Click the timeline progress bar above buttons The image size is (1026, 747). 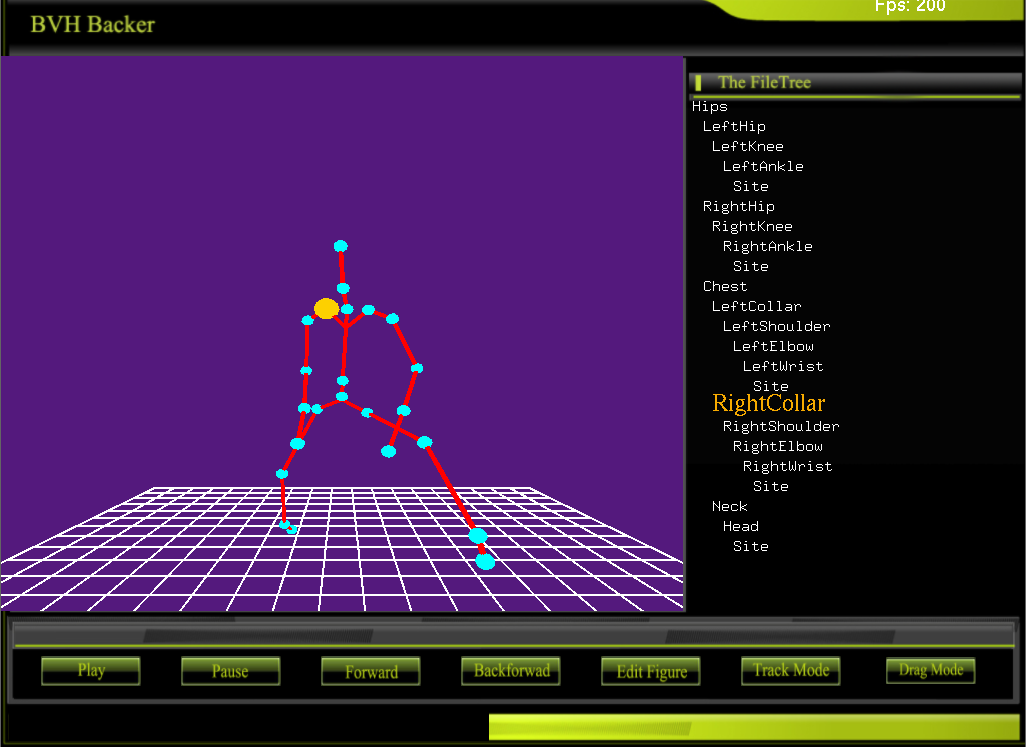point(512,636)
